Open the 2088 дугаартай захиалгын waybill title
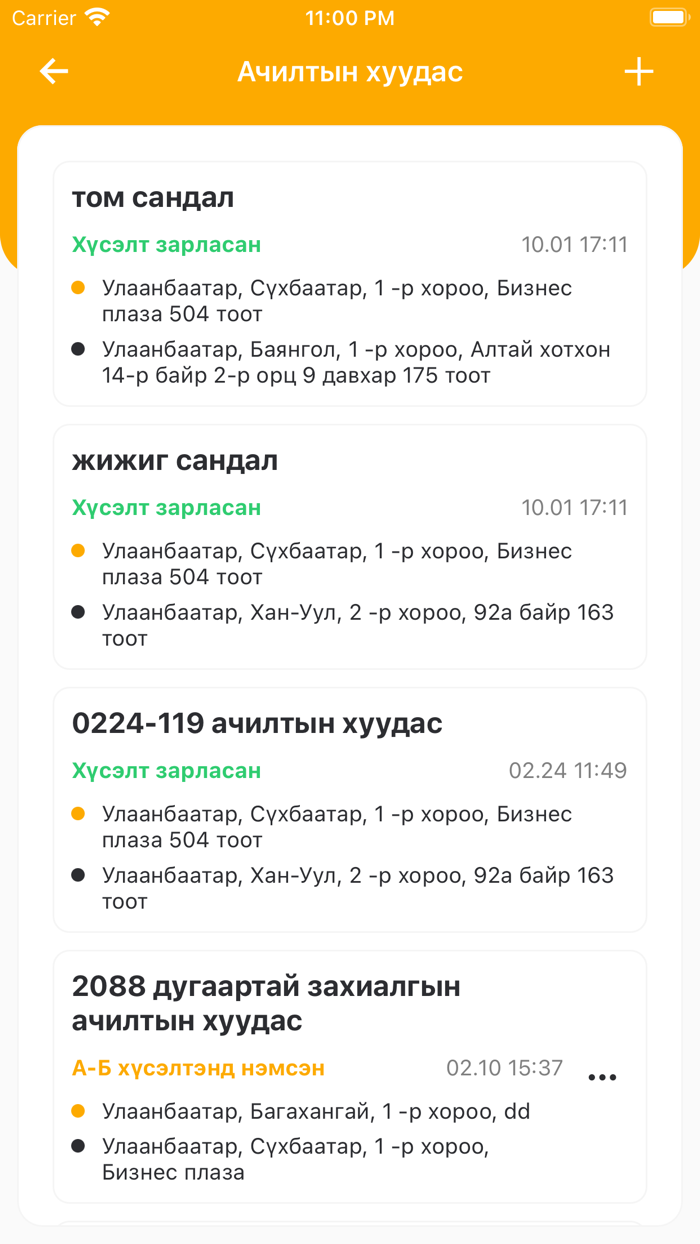This screenshot has width=700, height=1244. [266, 1004]
